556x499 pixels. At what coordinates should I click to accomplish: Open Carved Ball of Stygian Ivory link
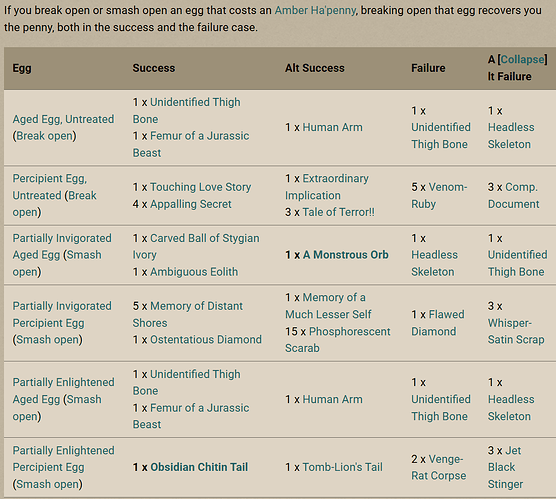point(196,246)
